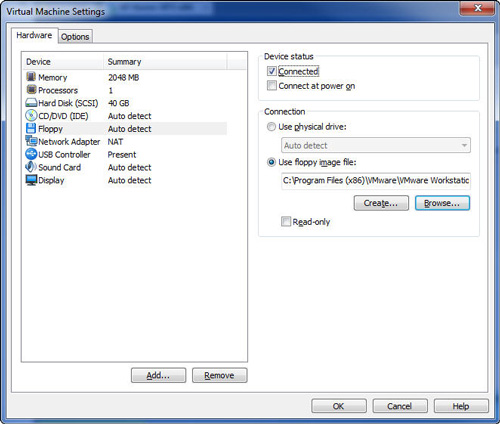Select the Memory device icon
500x424 pixels.
click(x=31, y=77)
